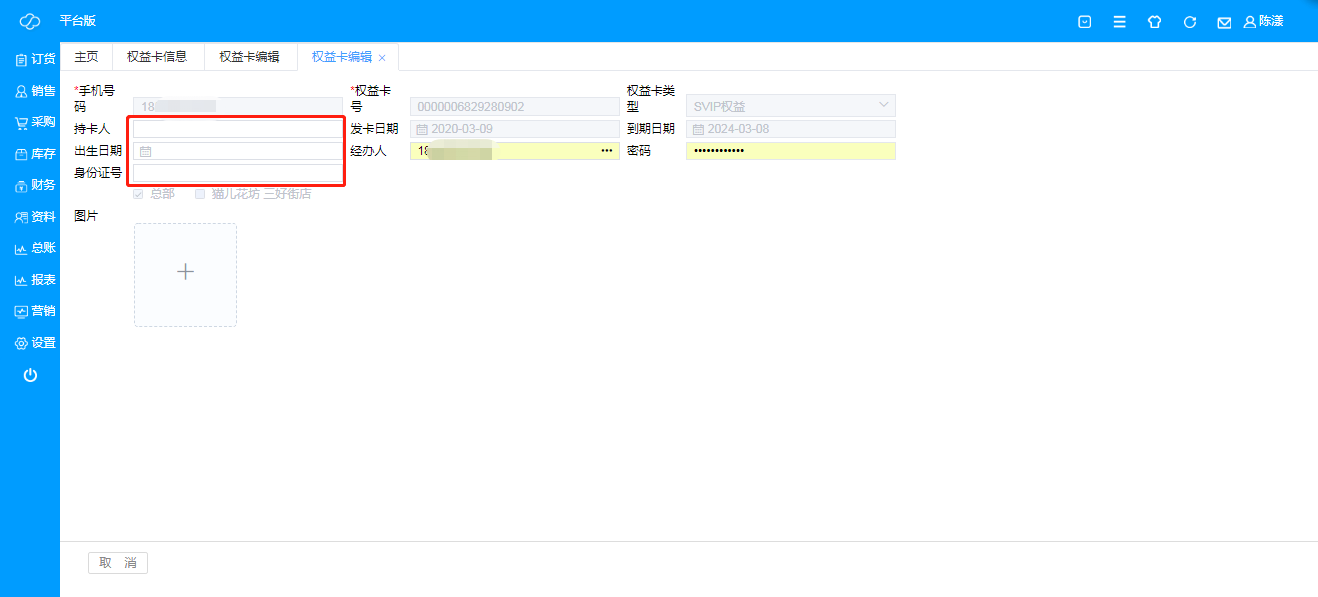Switch to the 主页 tab

[87, 57]
